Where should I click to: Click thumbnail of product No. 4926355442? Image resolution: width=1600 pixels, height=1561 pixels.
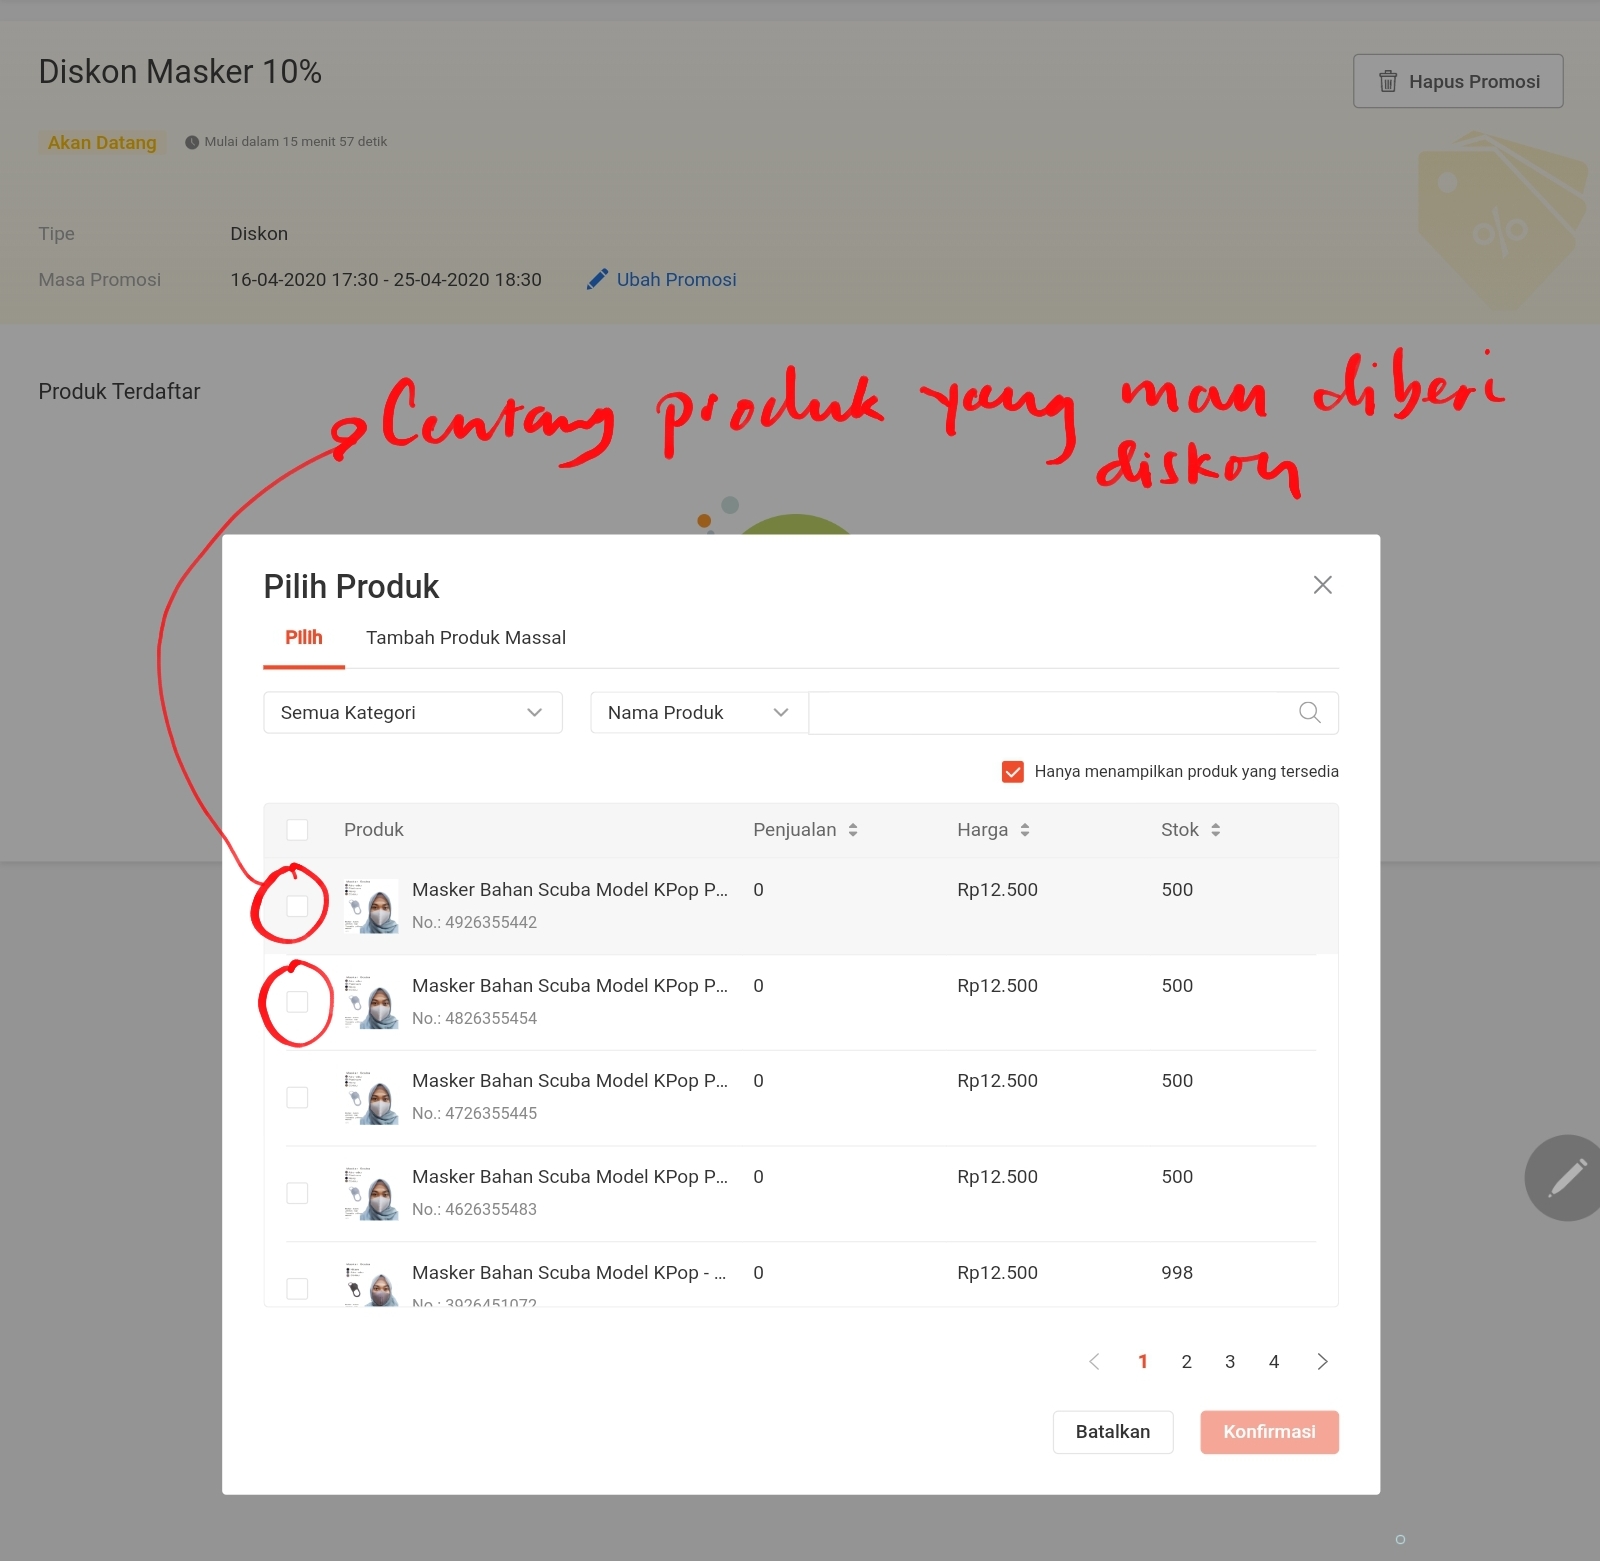[371, 906]
